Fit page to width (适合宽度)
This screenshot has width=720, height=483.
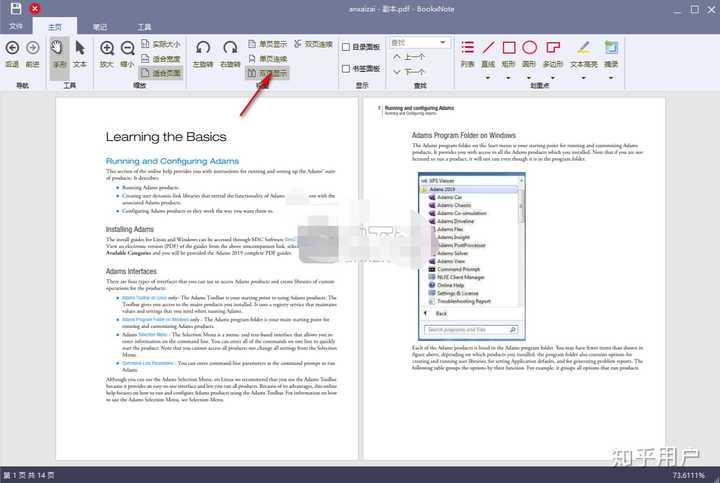click(x=161, y=58)
